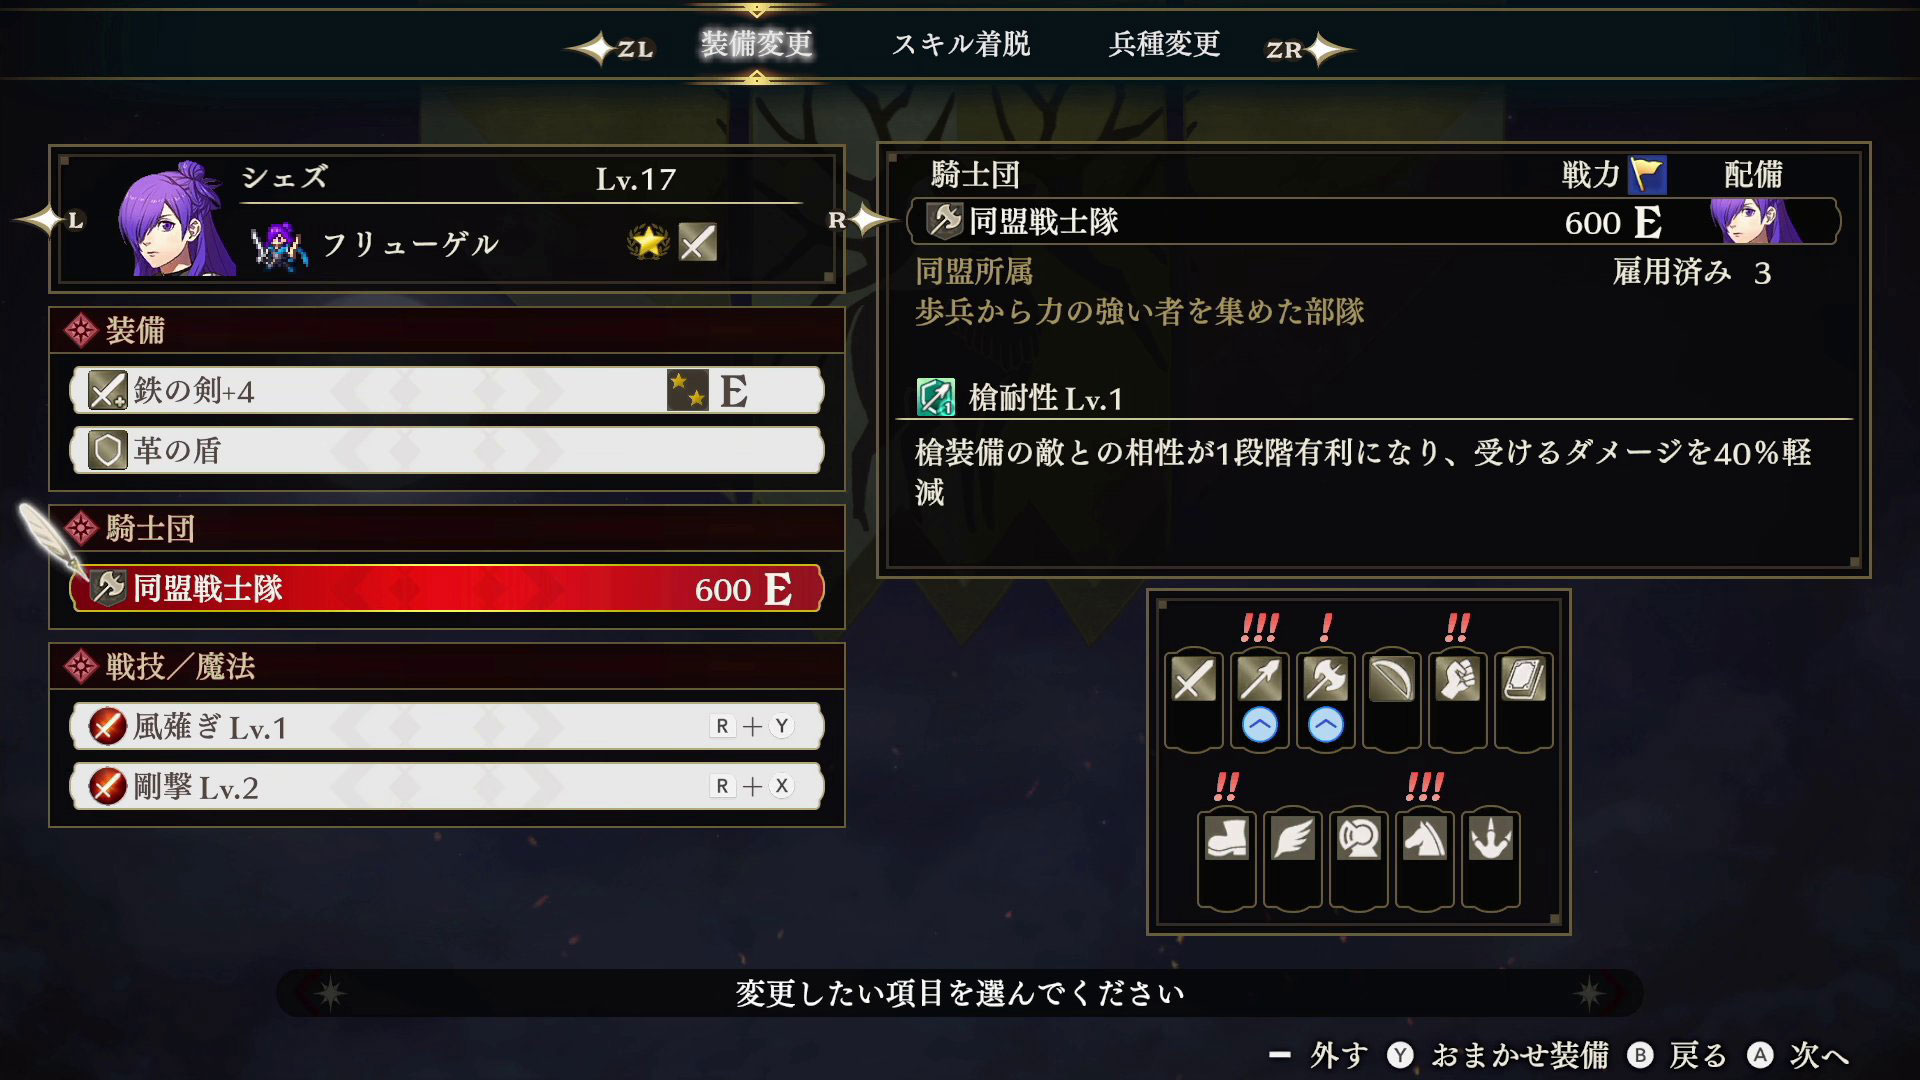Select the lance weapon affinity icon
The width and height of the screenshot is (1920, 1080).
[1259, 681]
